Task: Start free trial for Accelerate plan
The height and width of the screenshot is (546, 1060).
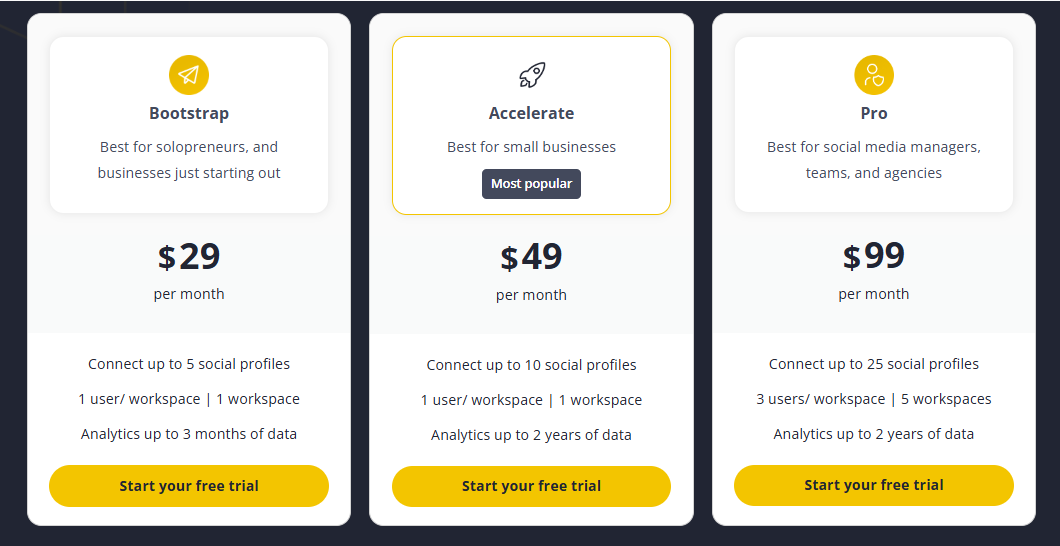Action: 531,486
